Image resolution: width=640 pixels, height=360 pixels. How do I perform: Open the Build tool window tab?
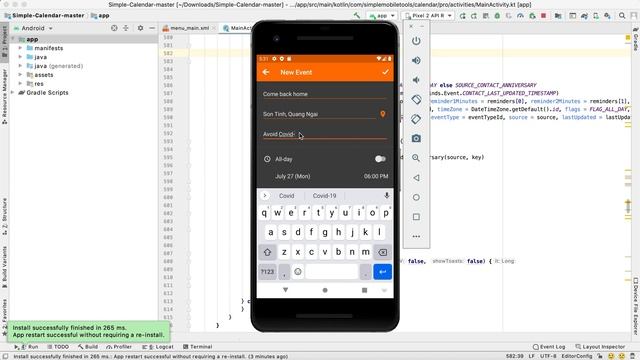(87, 347)
